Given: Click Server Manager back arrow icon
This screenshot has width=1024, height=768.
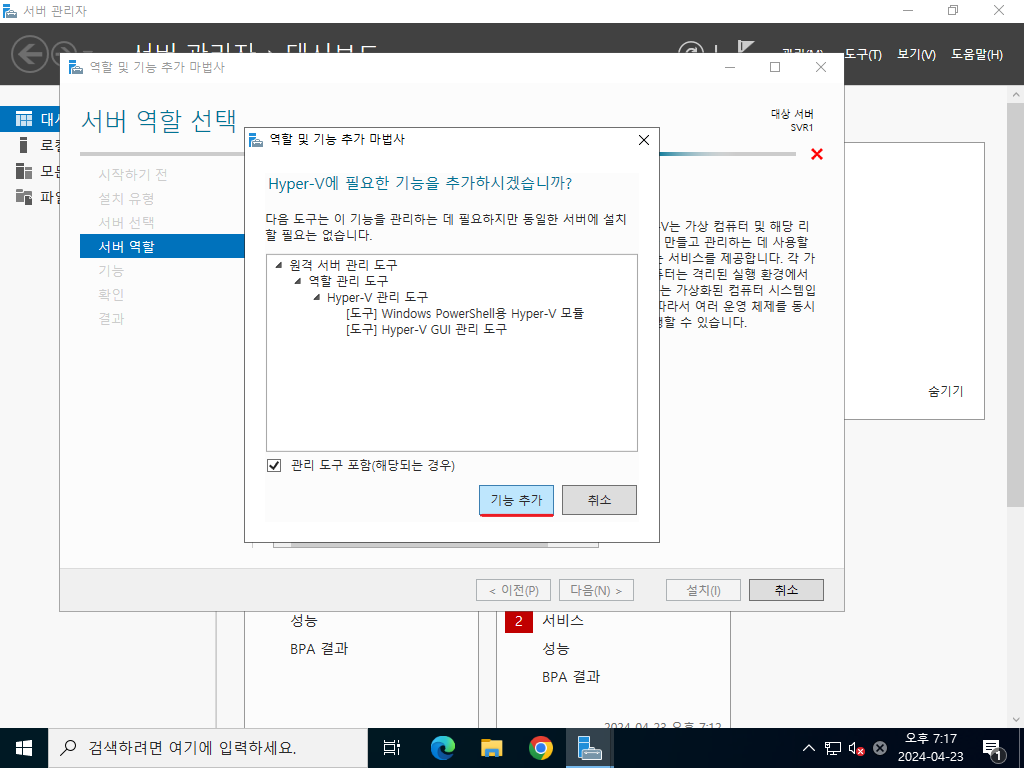Looking at the screenshot, I should tap(30, 54).
